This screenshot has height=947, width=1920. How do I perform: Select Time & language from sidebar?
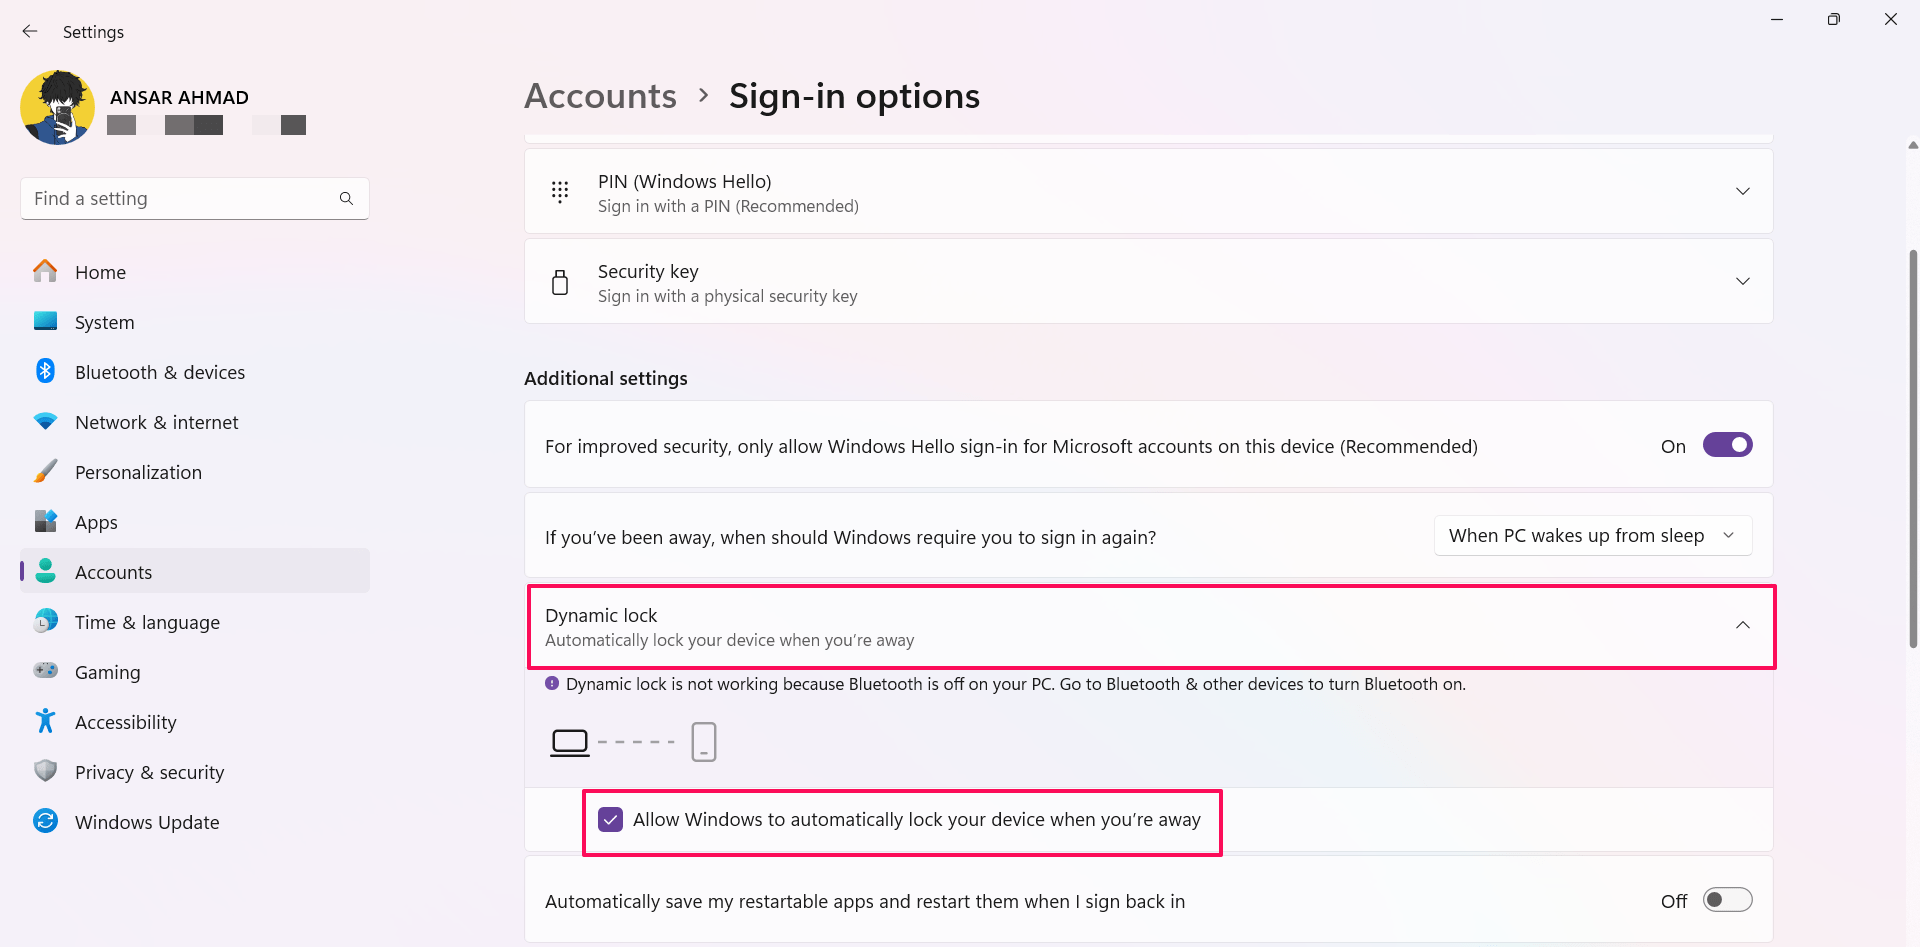click(x=147, y=621)
